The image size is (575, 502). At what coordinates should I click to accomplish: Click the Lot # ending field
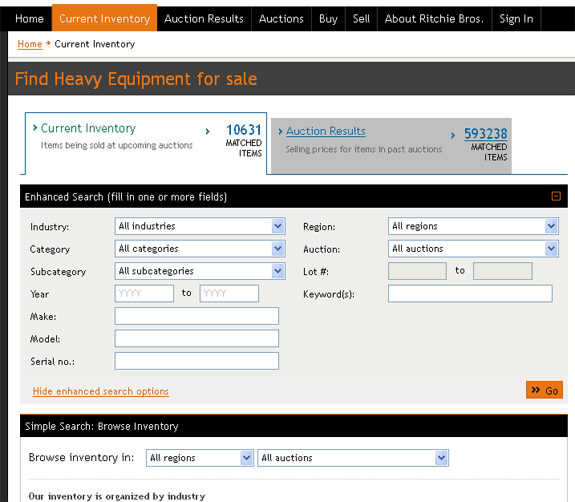pyautogui.click(x=503, y=271)
